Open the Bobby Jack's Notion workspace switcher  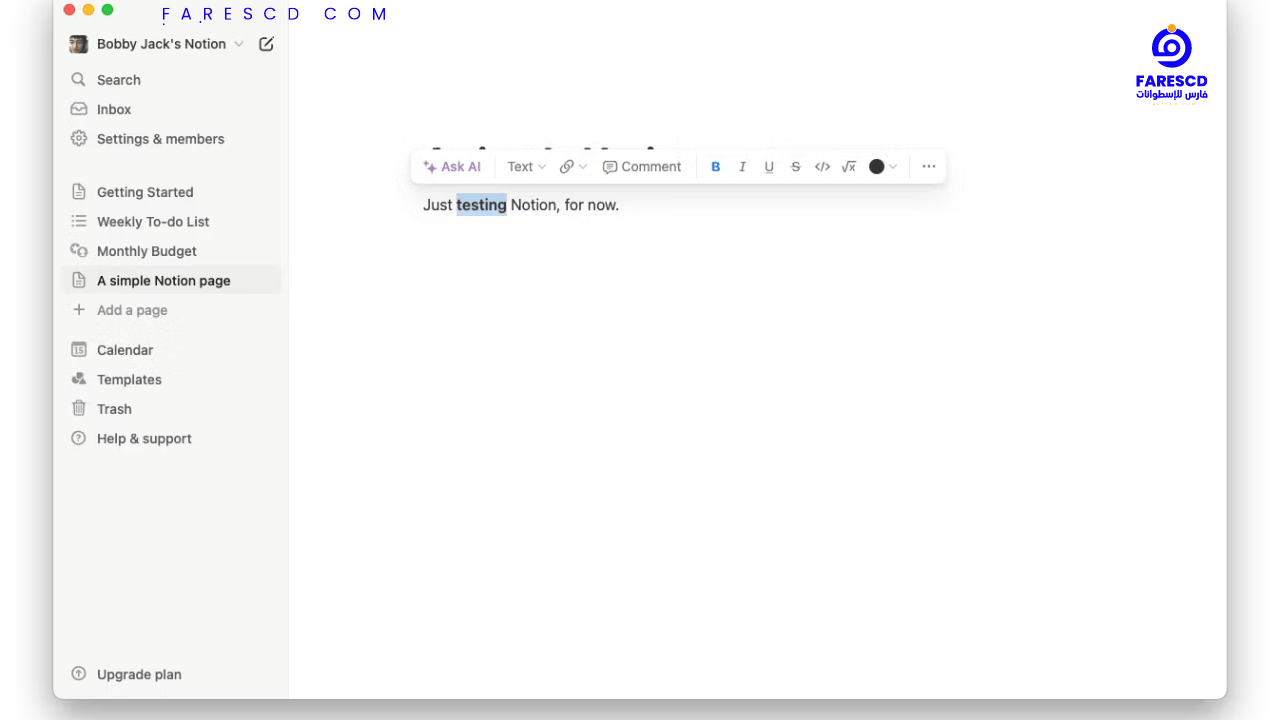pos(156,44)
